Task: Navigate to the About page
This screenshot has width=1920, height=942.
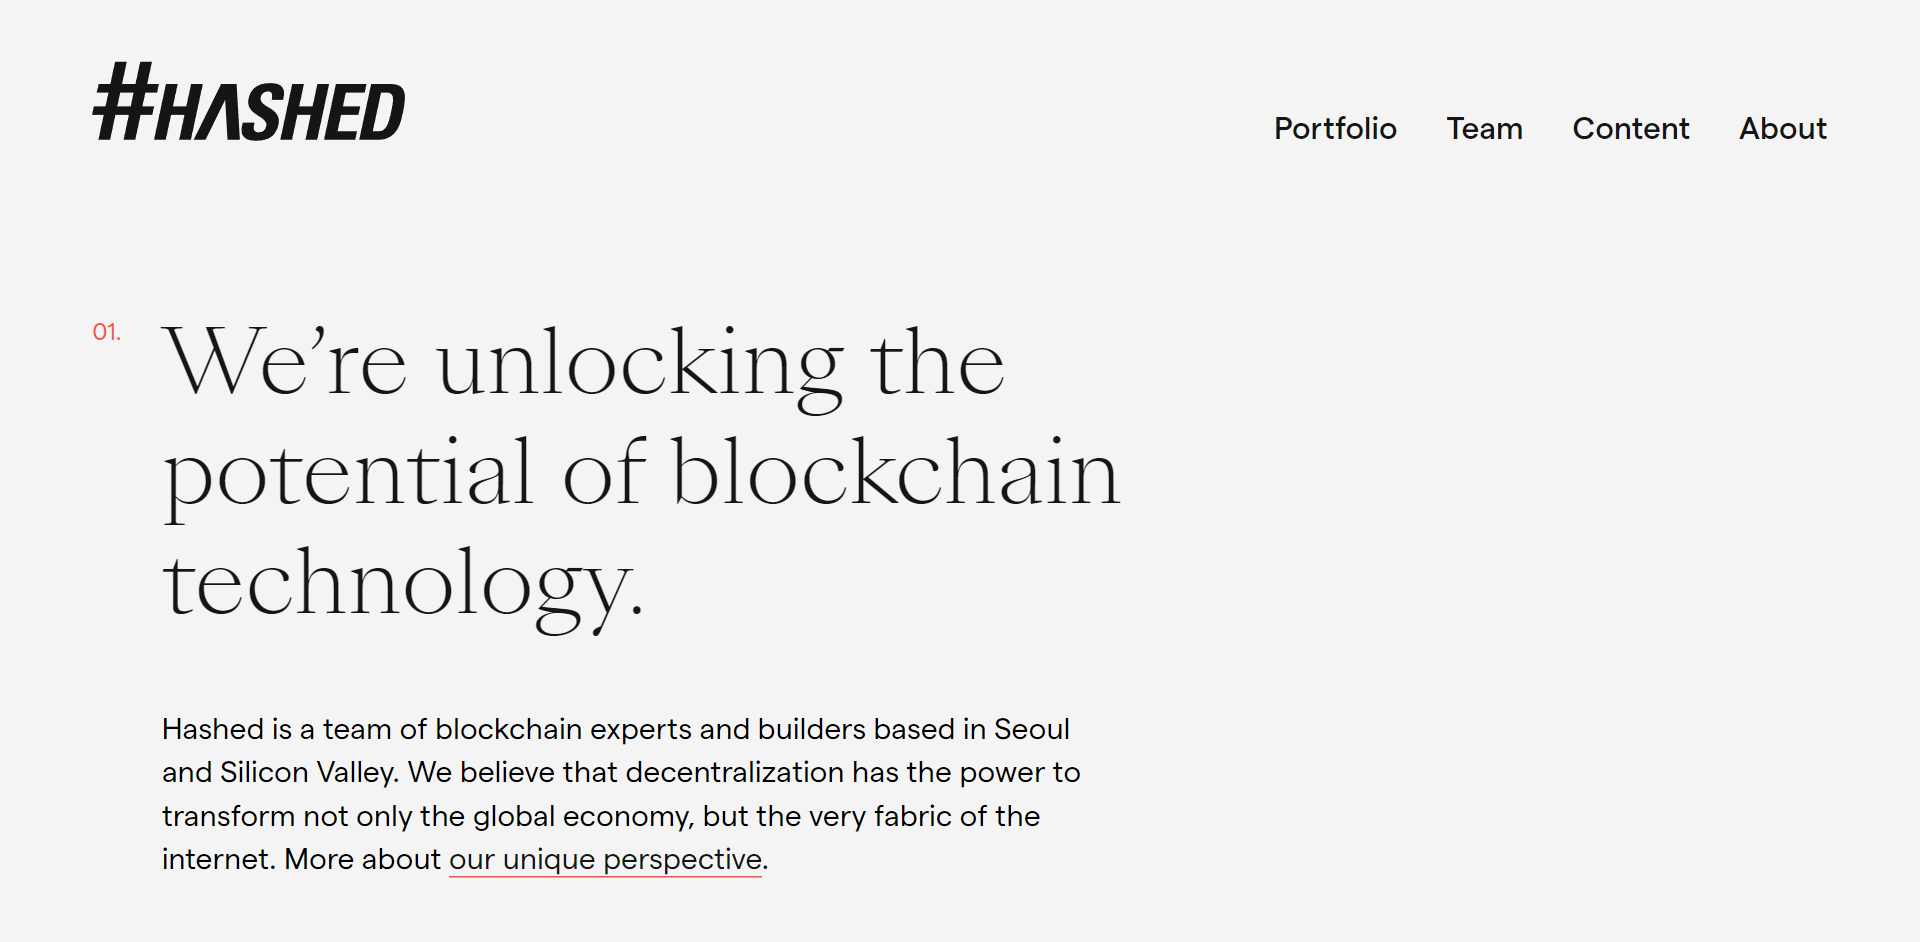Action: [x=1783, y=129]
